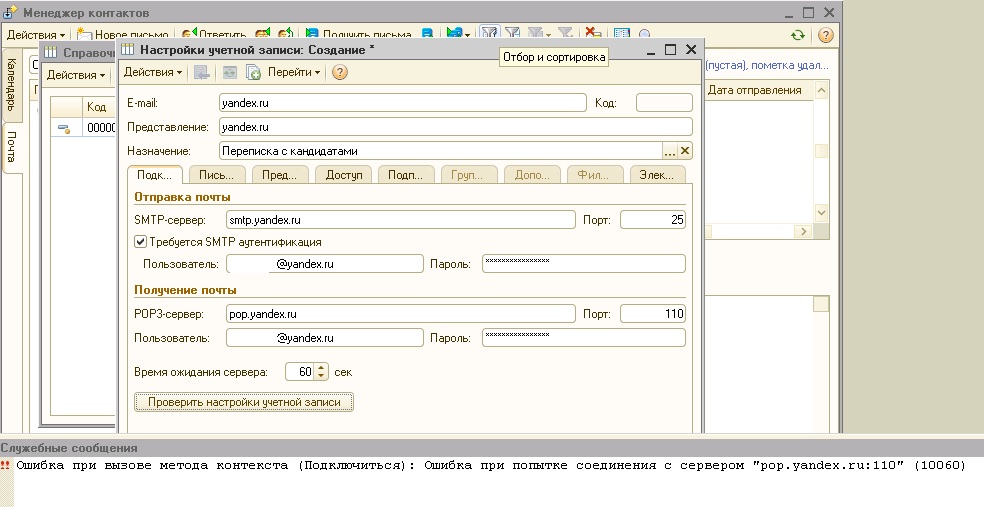Click the grayed save-and-close icon next to Действия
This screenshot has width=984, height=507.
pos(201,73)
